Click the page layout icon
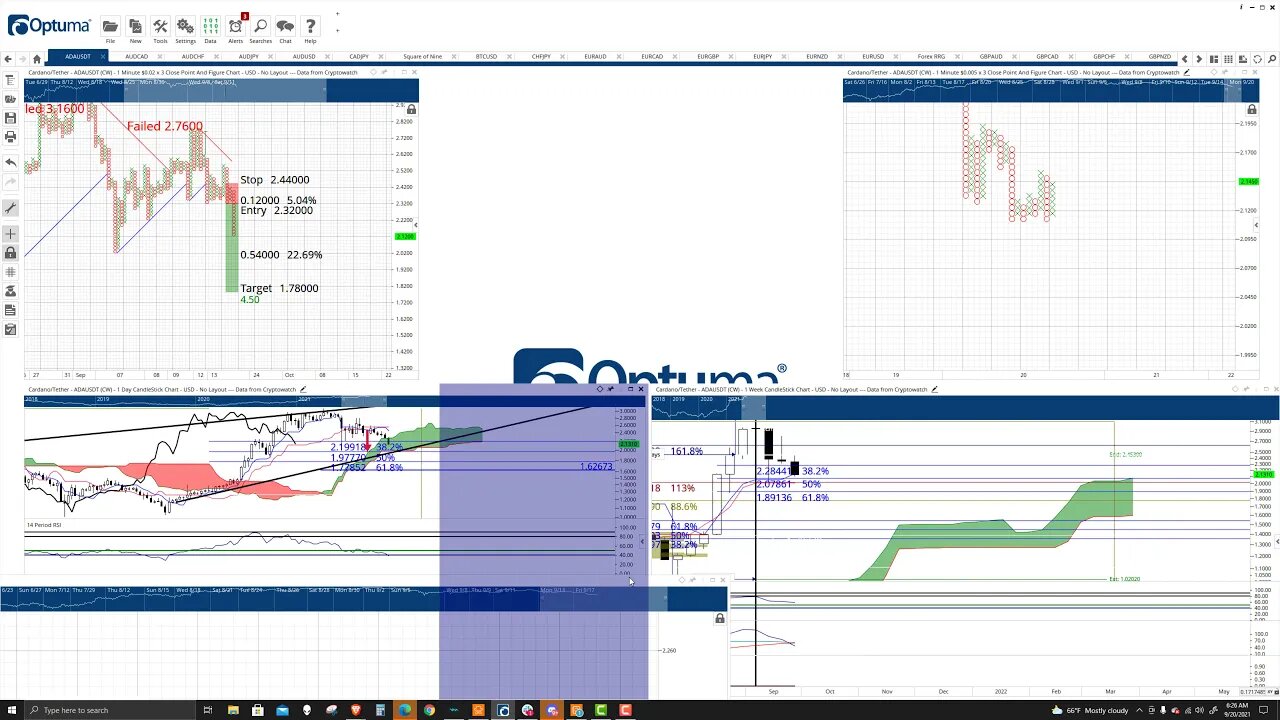The image size is (1280, 720). 1214,59
